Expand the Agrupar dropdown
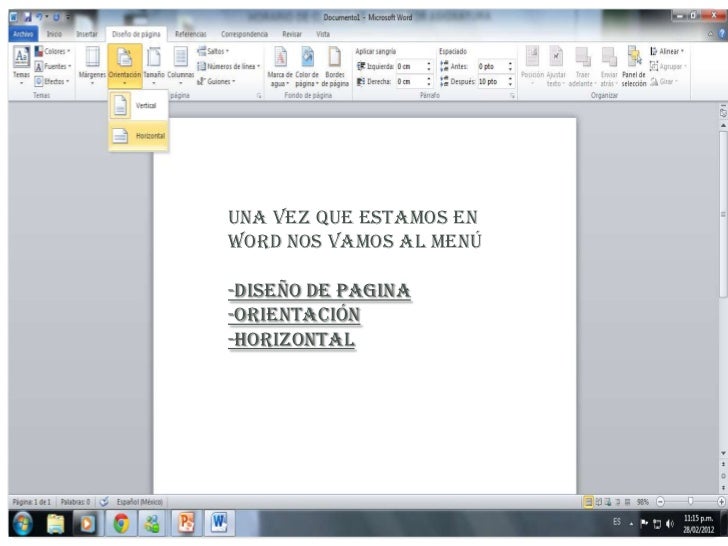728x546 pixels. 668,66
